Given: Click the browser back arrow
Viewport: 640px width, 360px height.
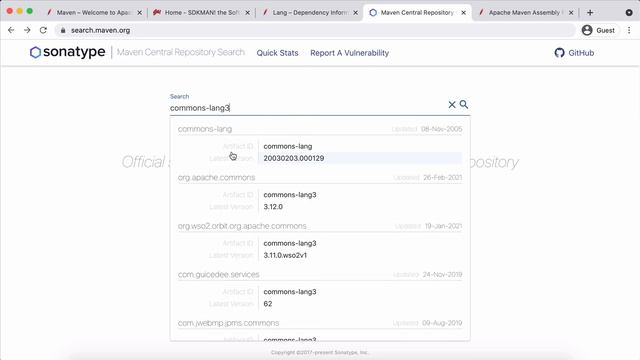Looking at the screenshot, I should coord(11,30).
